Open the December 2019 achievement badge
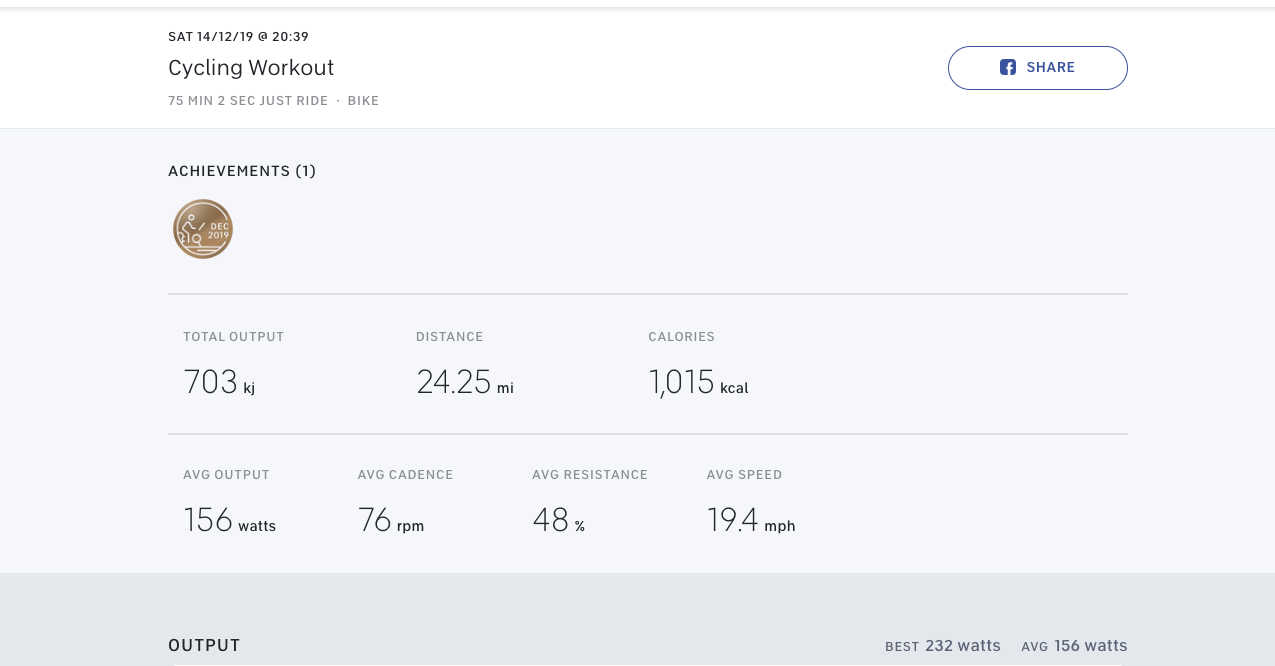This screenshot has height=666, width=1275. 203,229
